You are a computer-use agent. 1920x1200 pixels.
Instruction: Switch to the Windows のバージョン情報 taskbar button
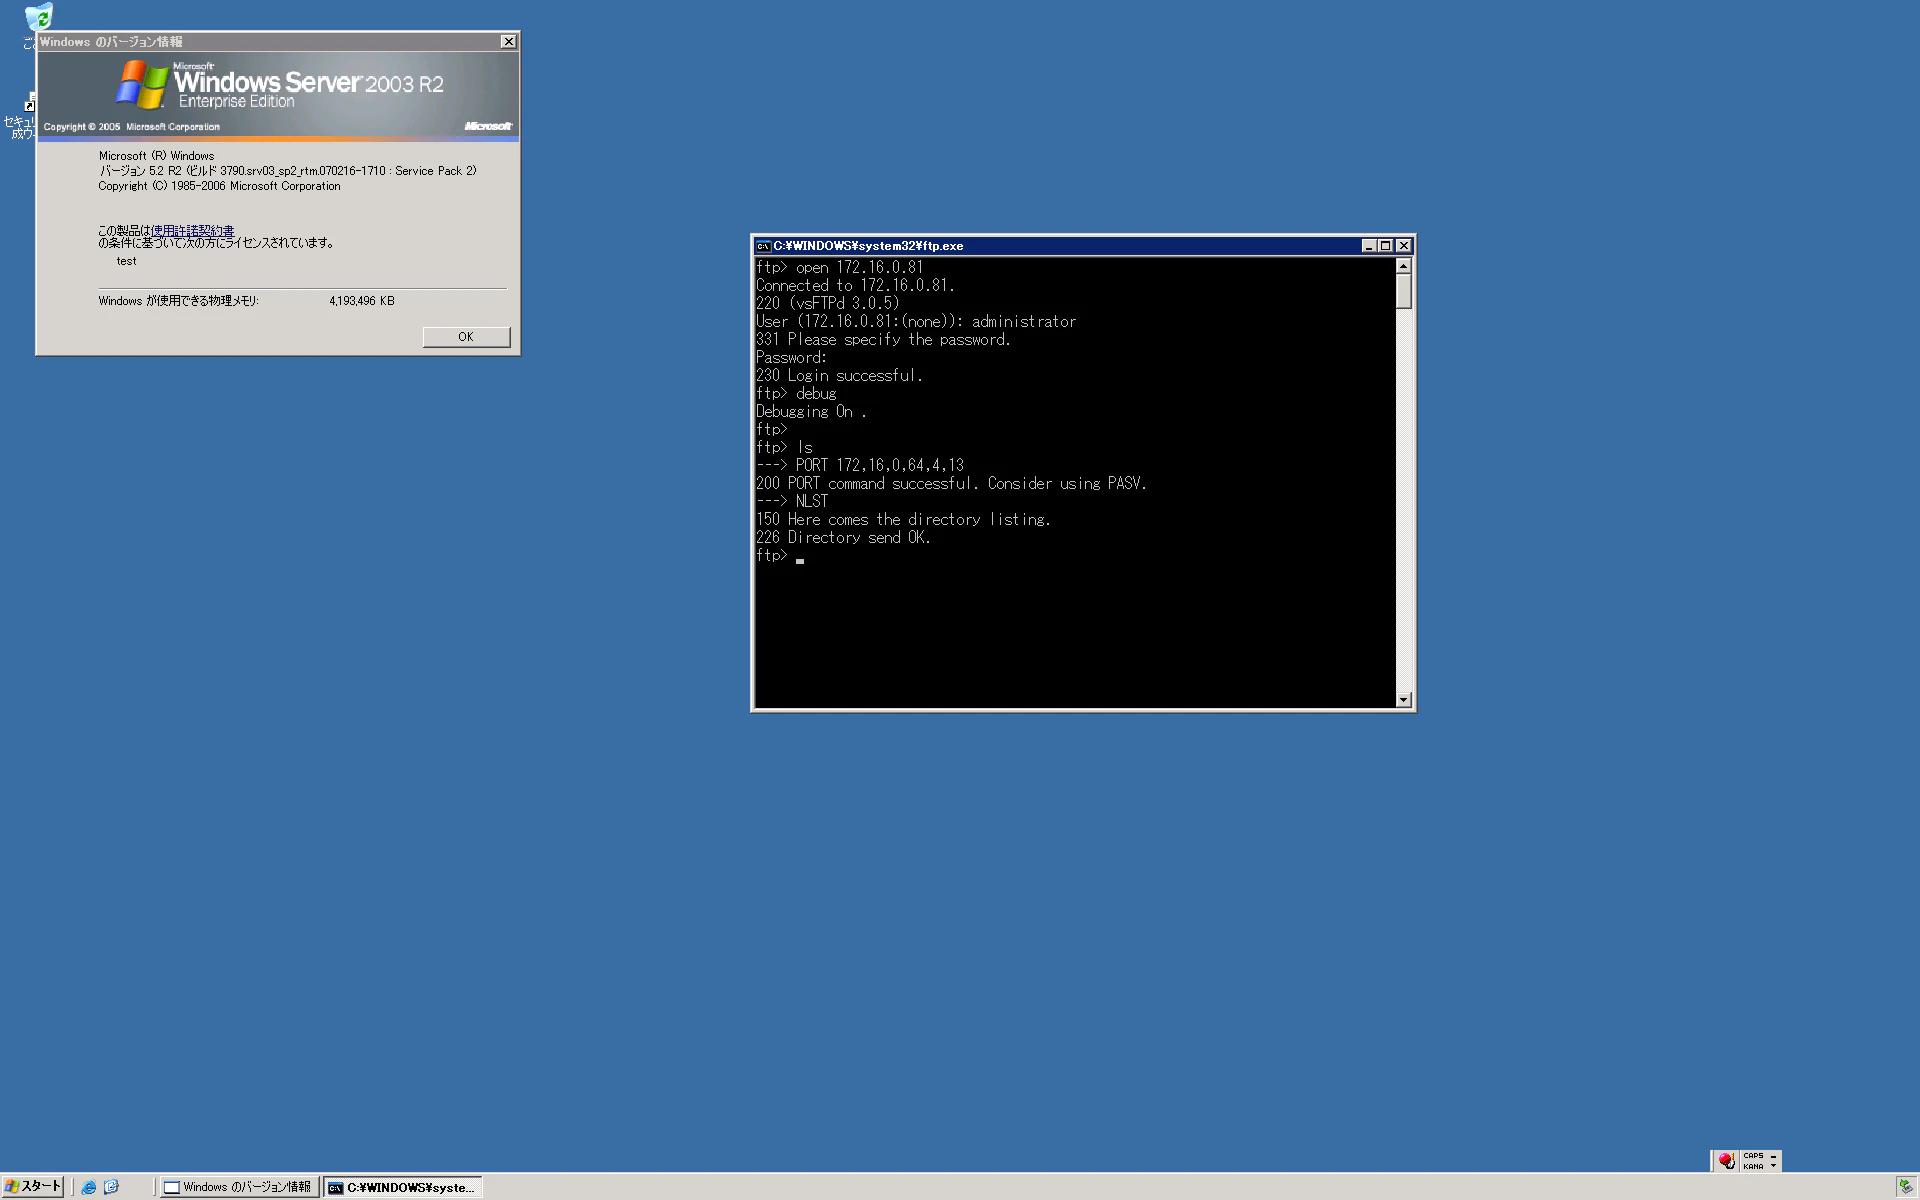pyautogui.click(x=240, y=1187)
